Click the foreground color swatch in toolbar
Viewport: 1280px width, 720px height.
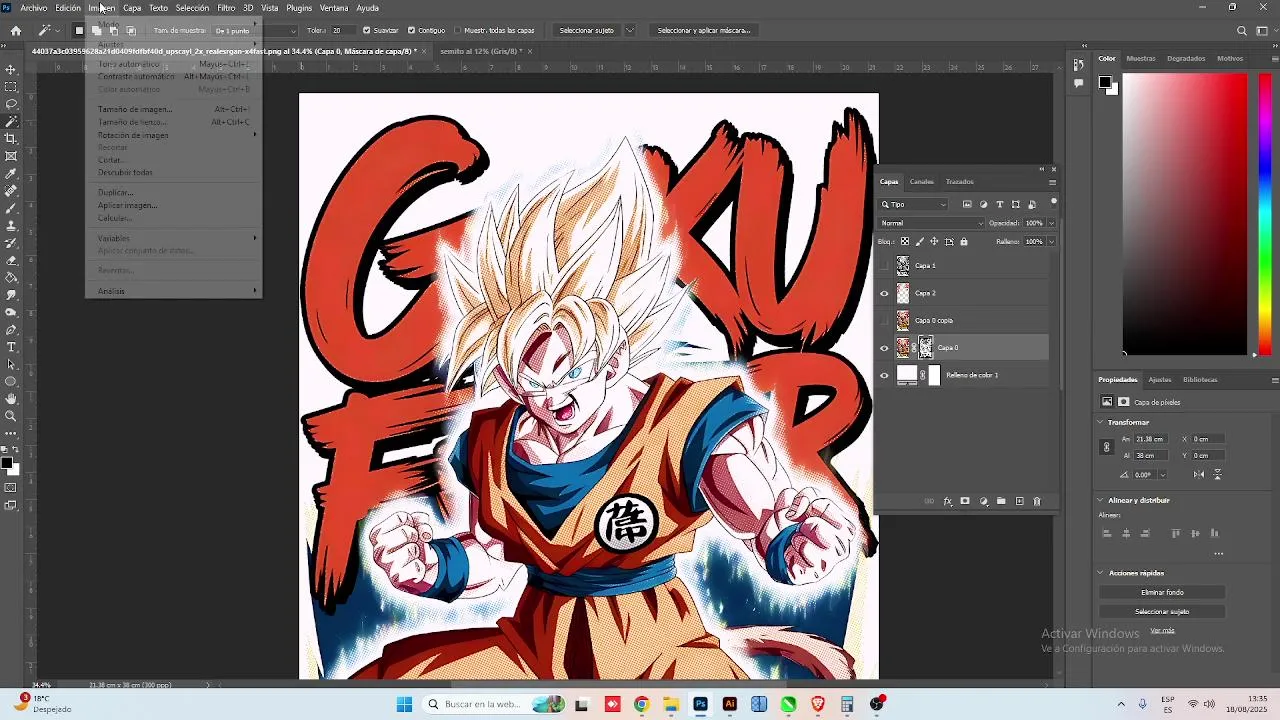pos(6,463)
